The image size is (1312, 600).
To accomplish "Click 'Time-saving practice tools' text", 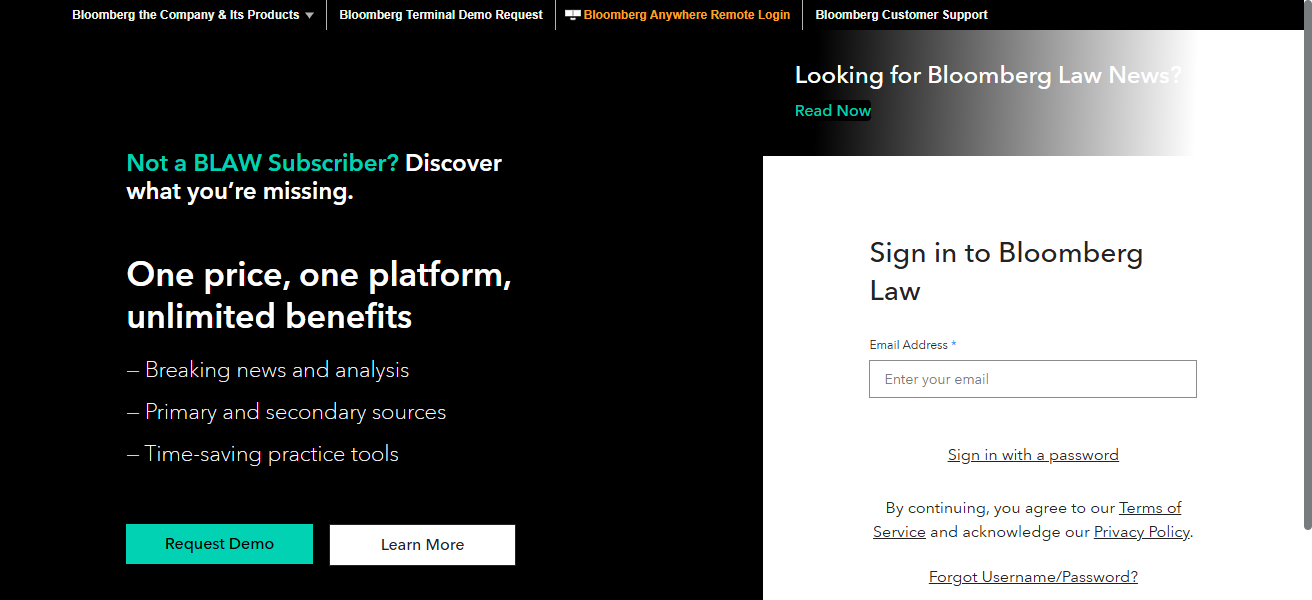I will click(x=262, y=454).
